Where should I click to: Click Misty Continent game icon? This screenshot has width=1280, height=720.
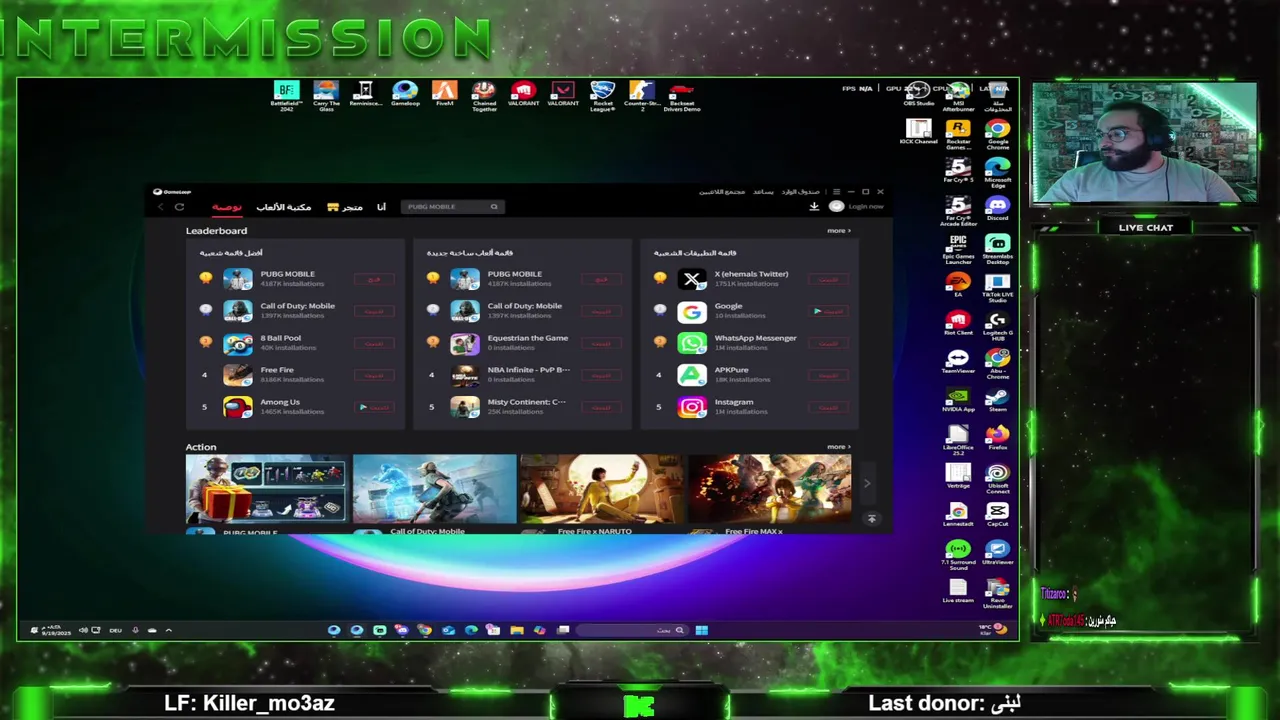click(x=464, y=407)
